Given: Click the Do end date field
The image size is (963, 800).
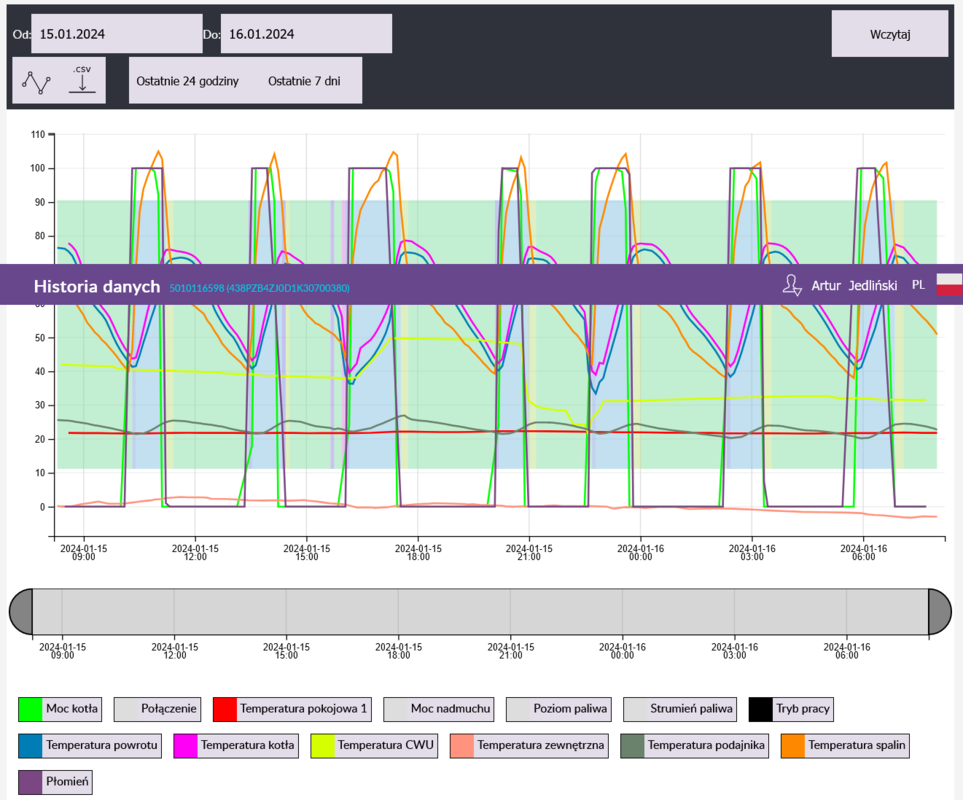Looking at the screenshot, I should [x=305, y=34].
